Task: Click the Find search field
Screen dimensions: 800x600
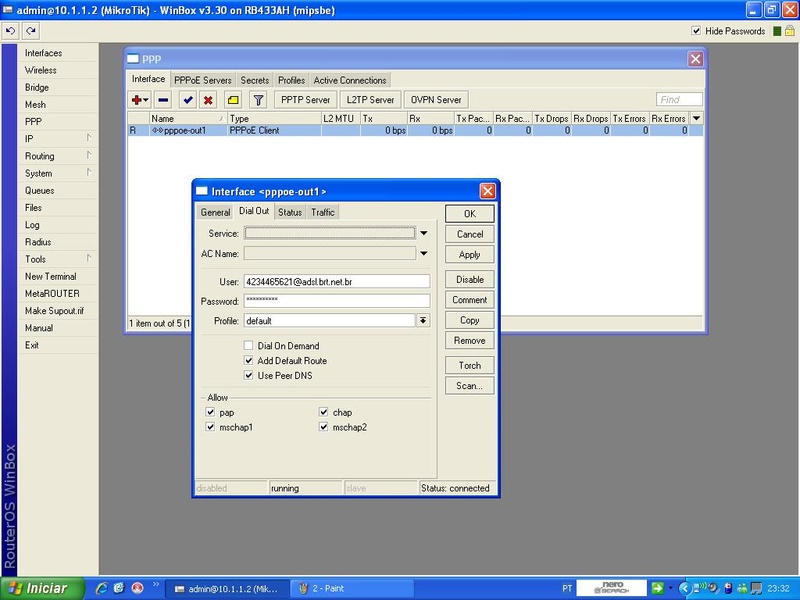Action: [x=679, y=99]
